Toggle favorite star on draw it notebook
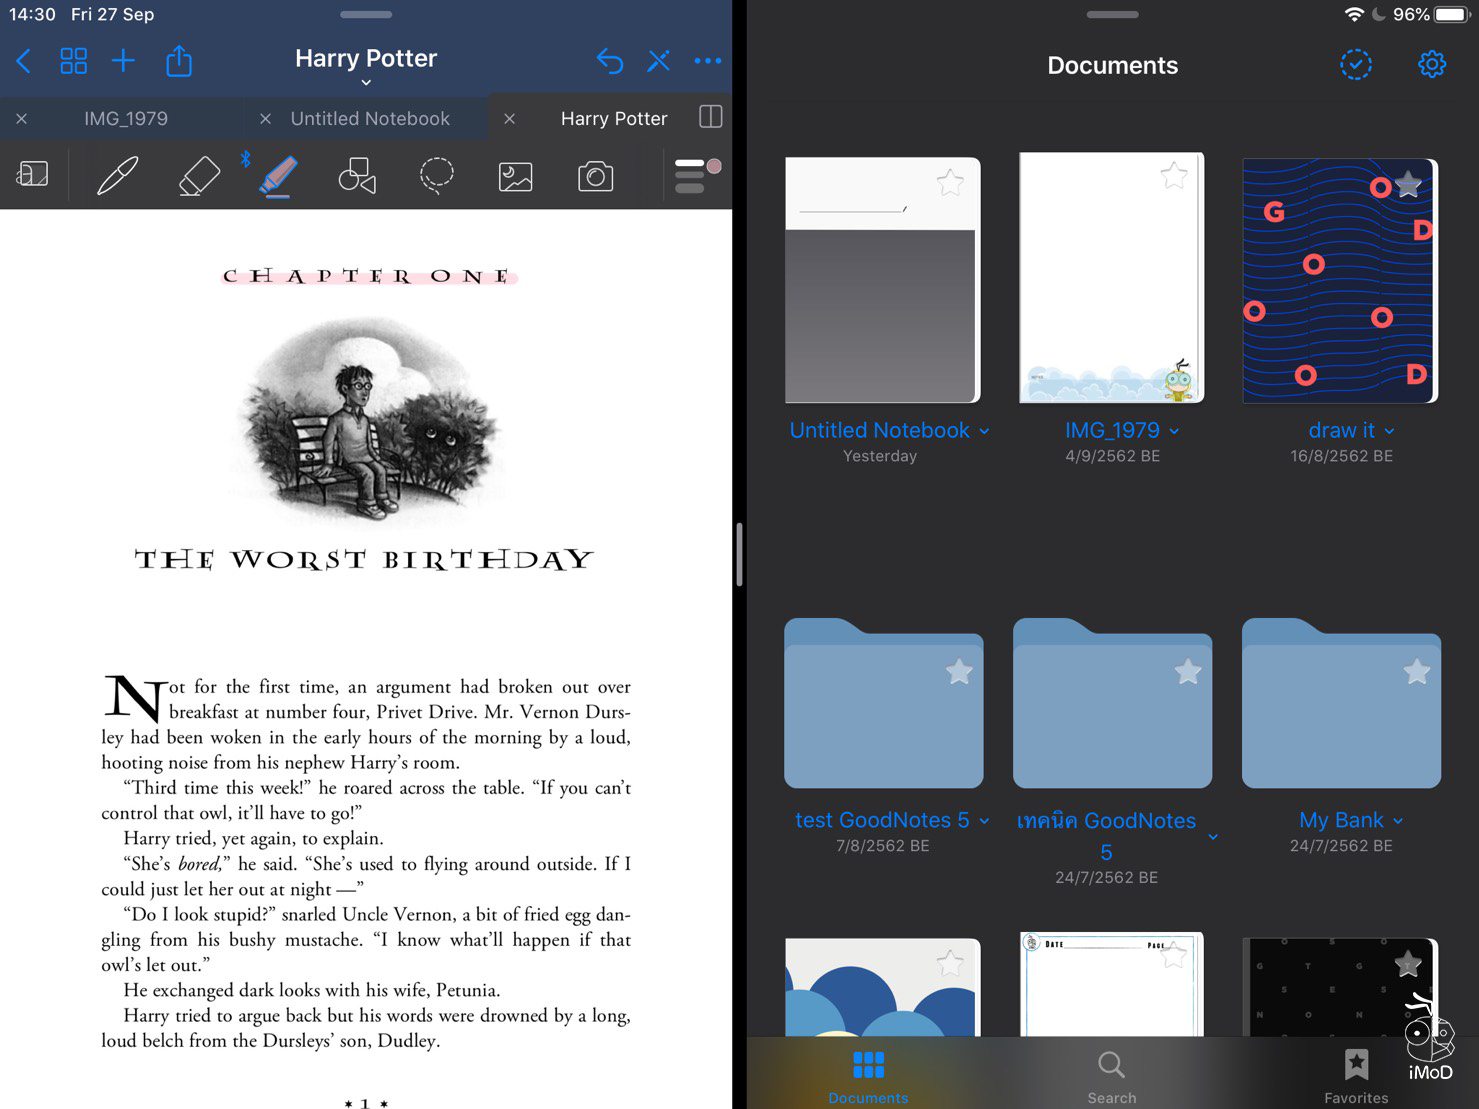The width and height of the screenshot is (1479, 1109). pos(1408,184)
